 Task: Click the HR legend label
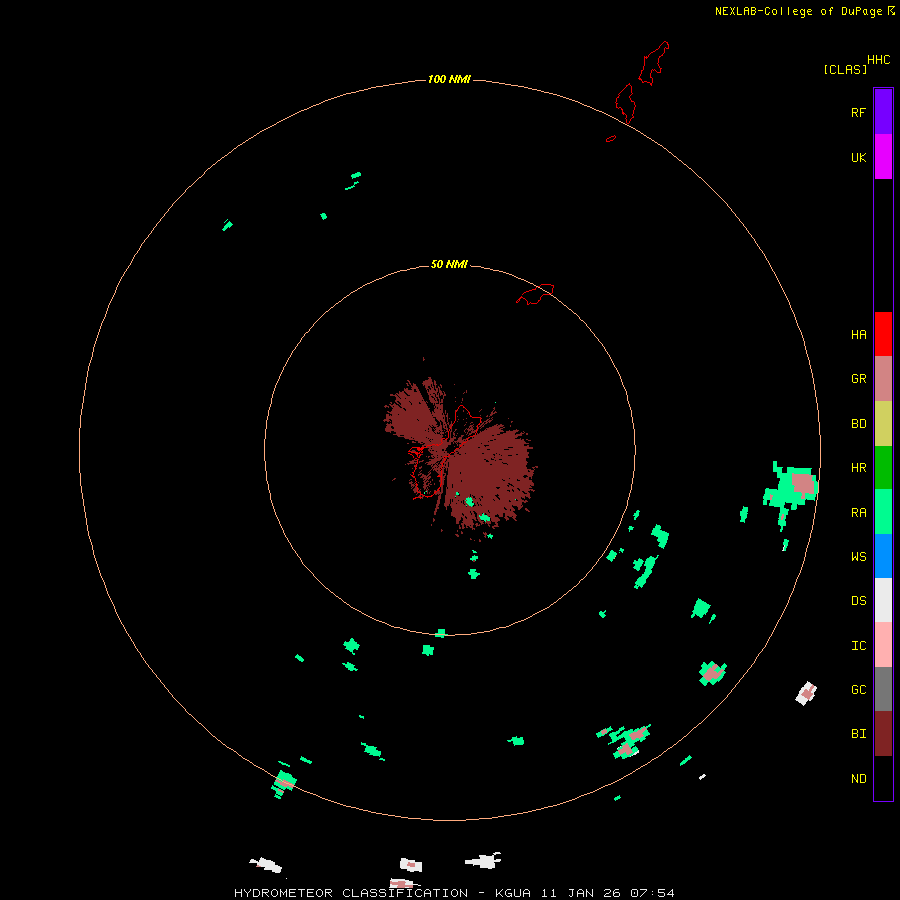point(858,468)
